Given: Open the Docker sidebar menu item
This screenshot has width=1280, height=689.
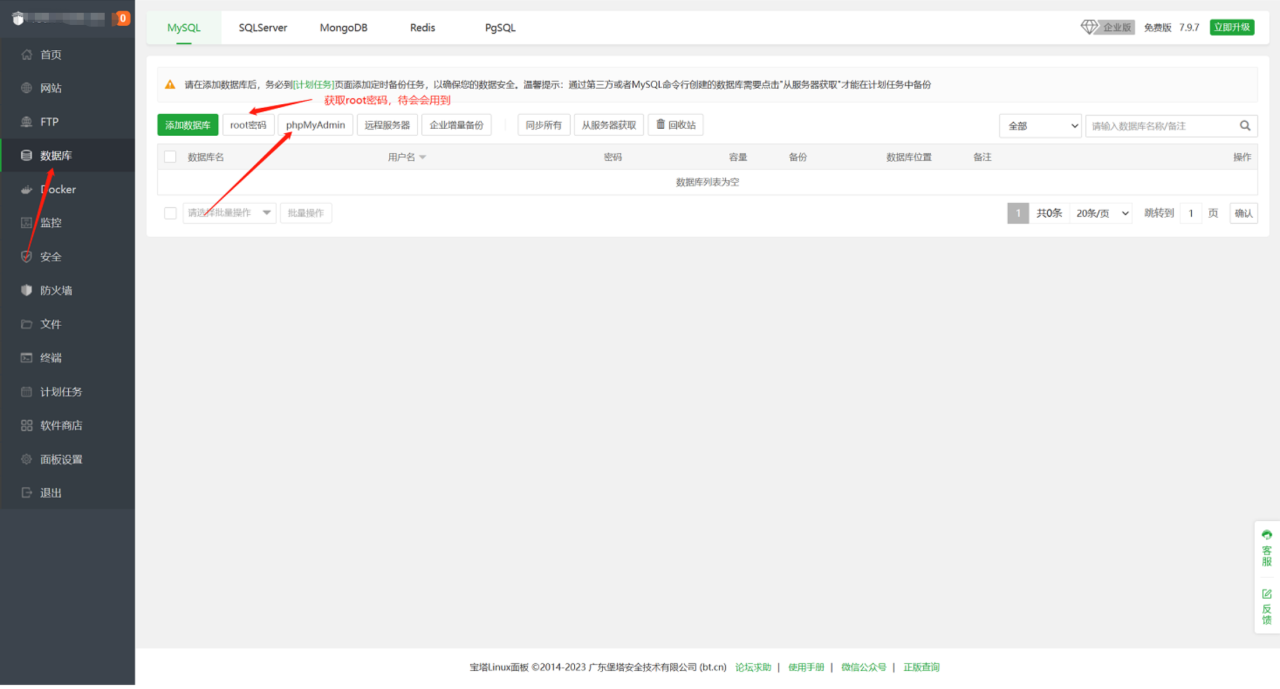Looking at the screenshot, I should [x=67, y=189].
